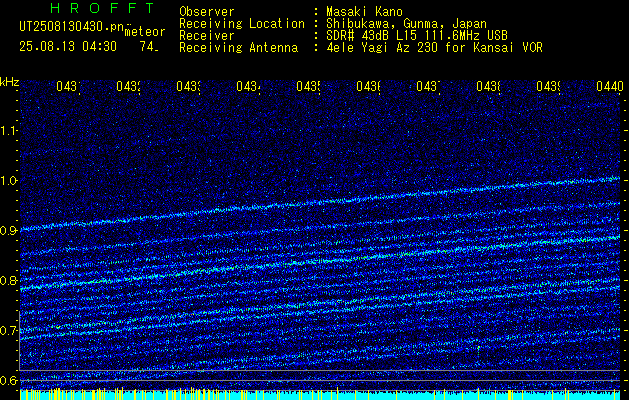This screenshot has height=400, width=629.
Task: Click the 'meteor' label
Action: pos(145,32)
